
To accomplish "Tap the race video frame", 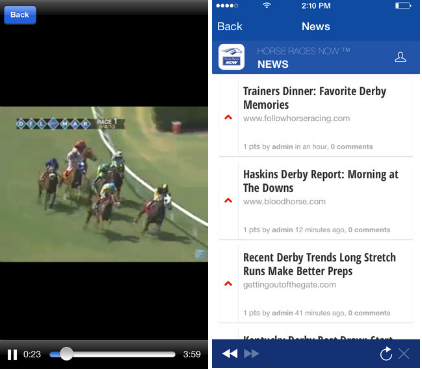I will tap(104, 184).
